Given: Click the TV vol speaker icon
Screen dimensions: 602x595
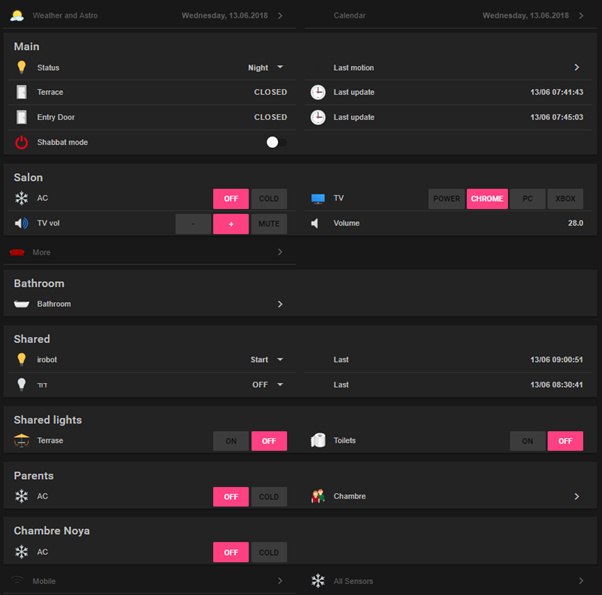Looking at the screenshot, I should [22, 223].
